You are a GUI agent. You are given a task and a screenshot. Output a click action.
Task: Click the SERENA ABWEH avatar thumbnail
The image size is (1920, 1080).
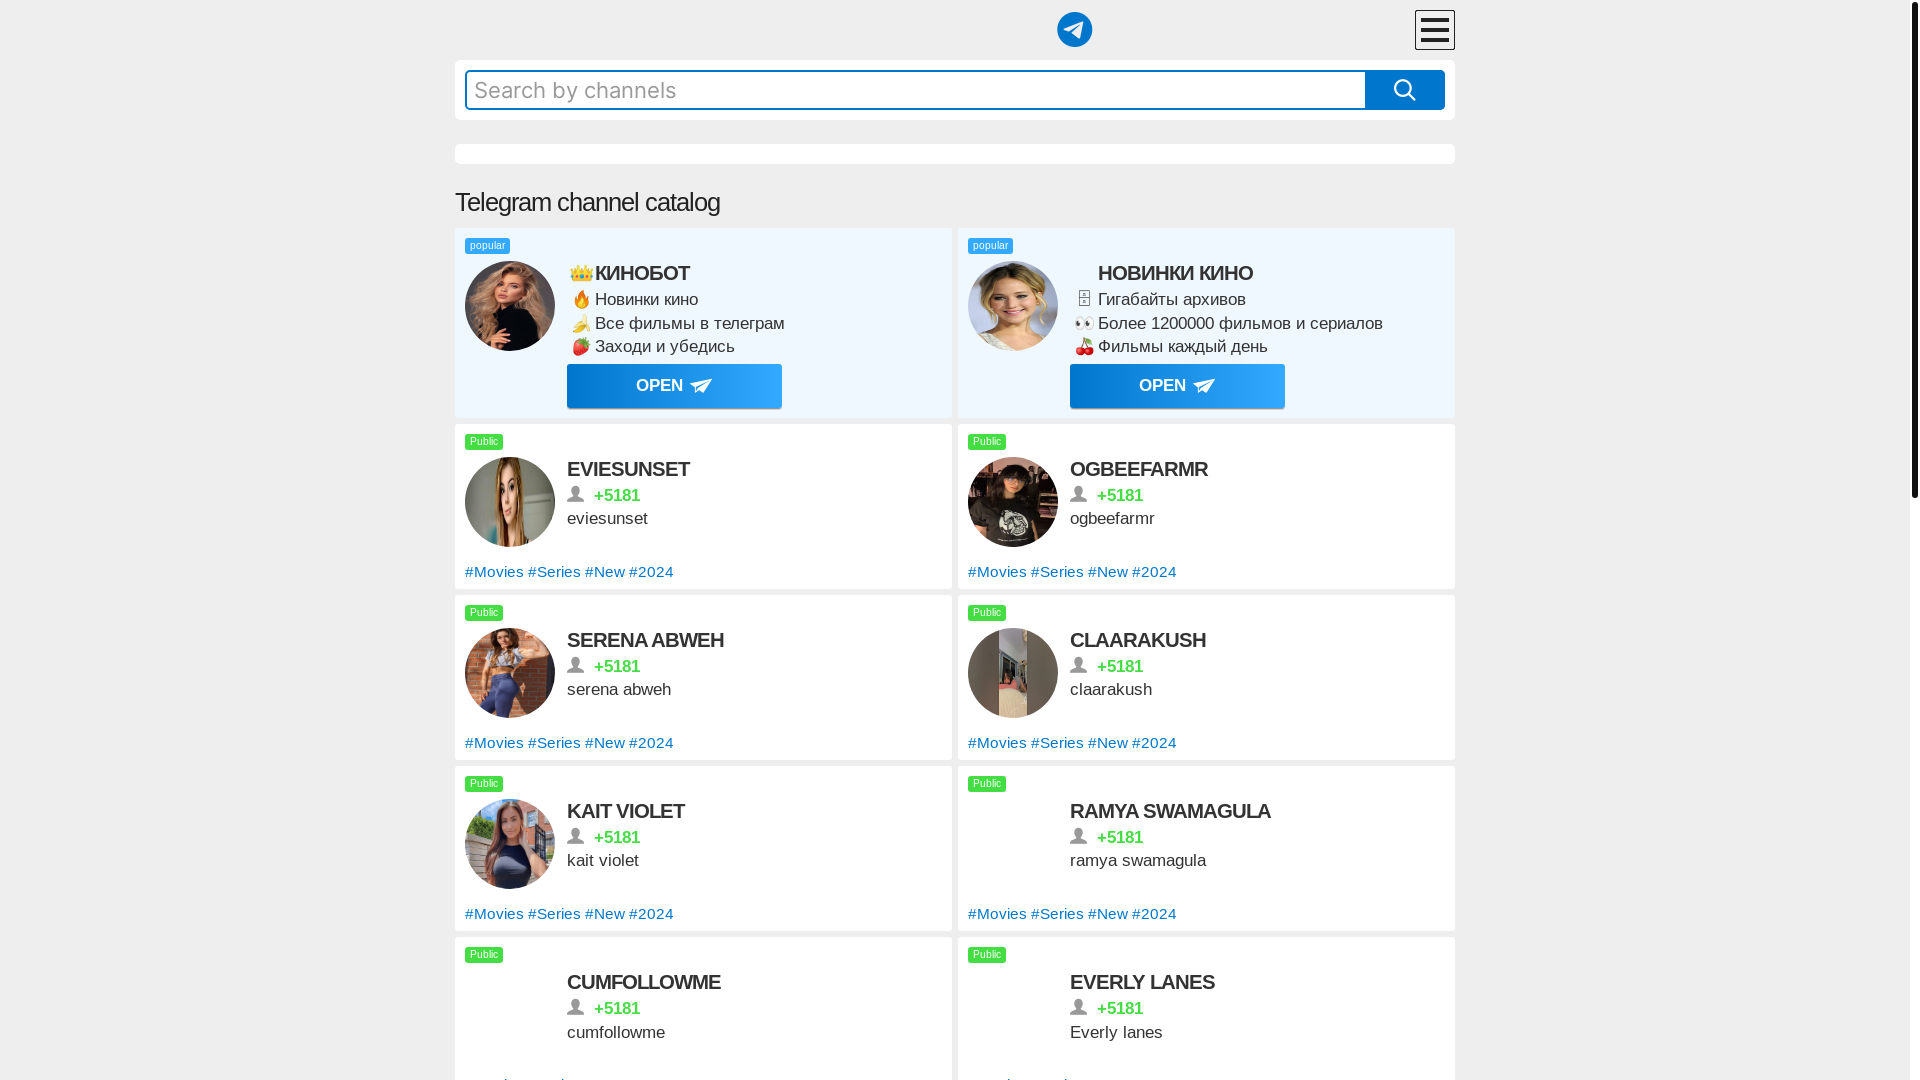point(510,673)
